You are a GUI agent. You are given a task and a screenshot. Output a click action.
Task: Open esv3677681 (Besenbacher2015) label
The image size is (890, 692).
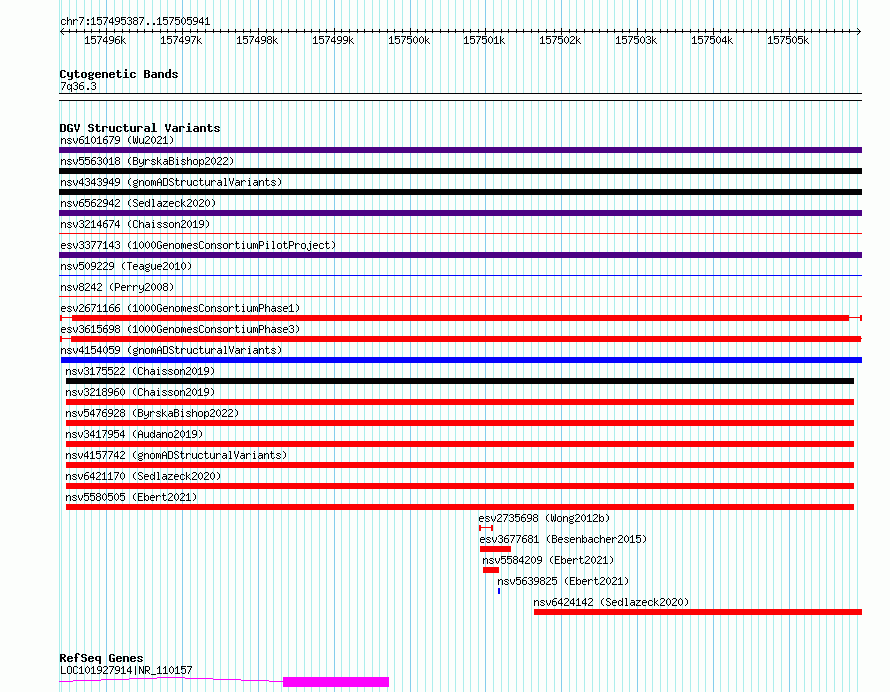click(563, 539)
